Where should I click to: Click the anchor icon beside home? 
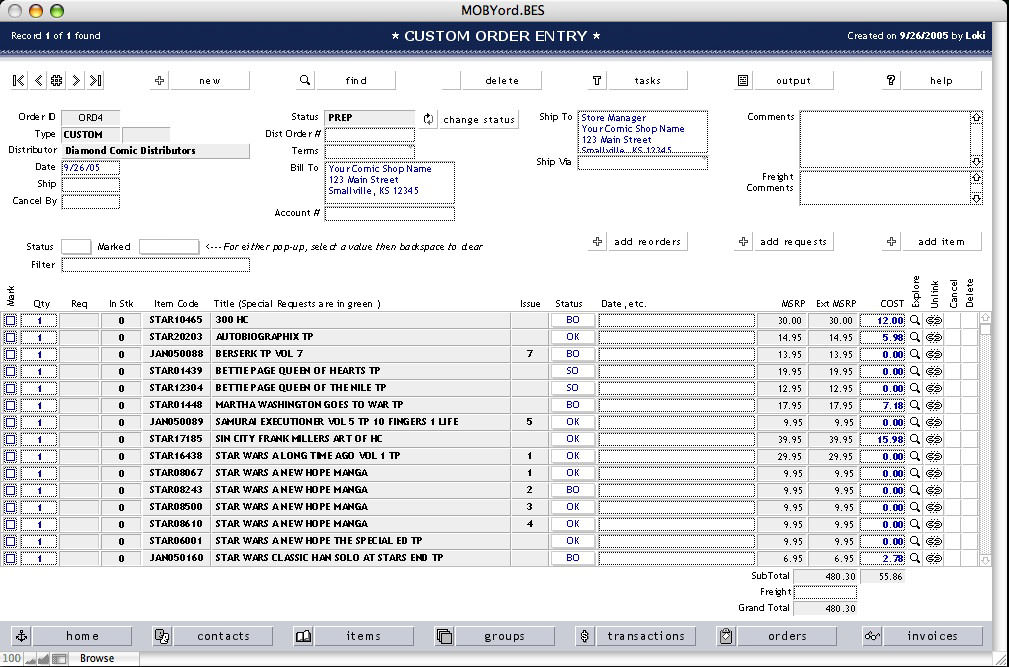click(21, 636)
